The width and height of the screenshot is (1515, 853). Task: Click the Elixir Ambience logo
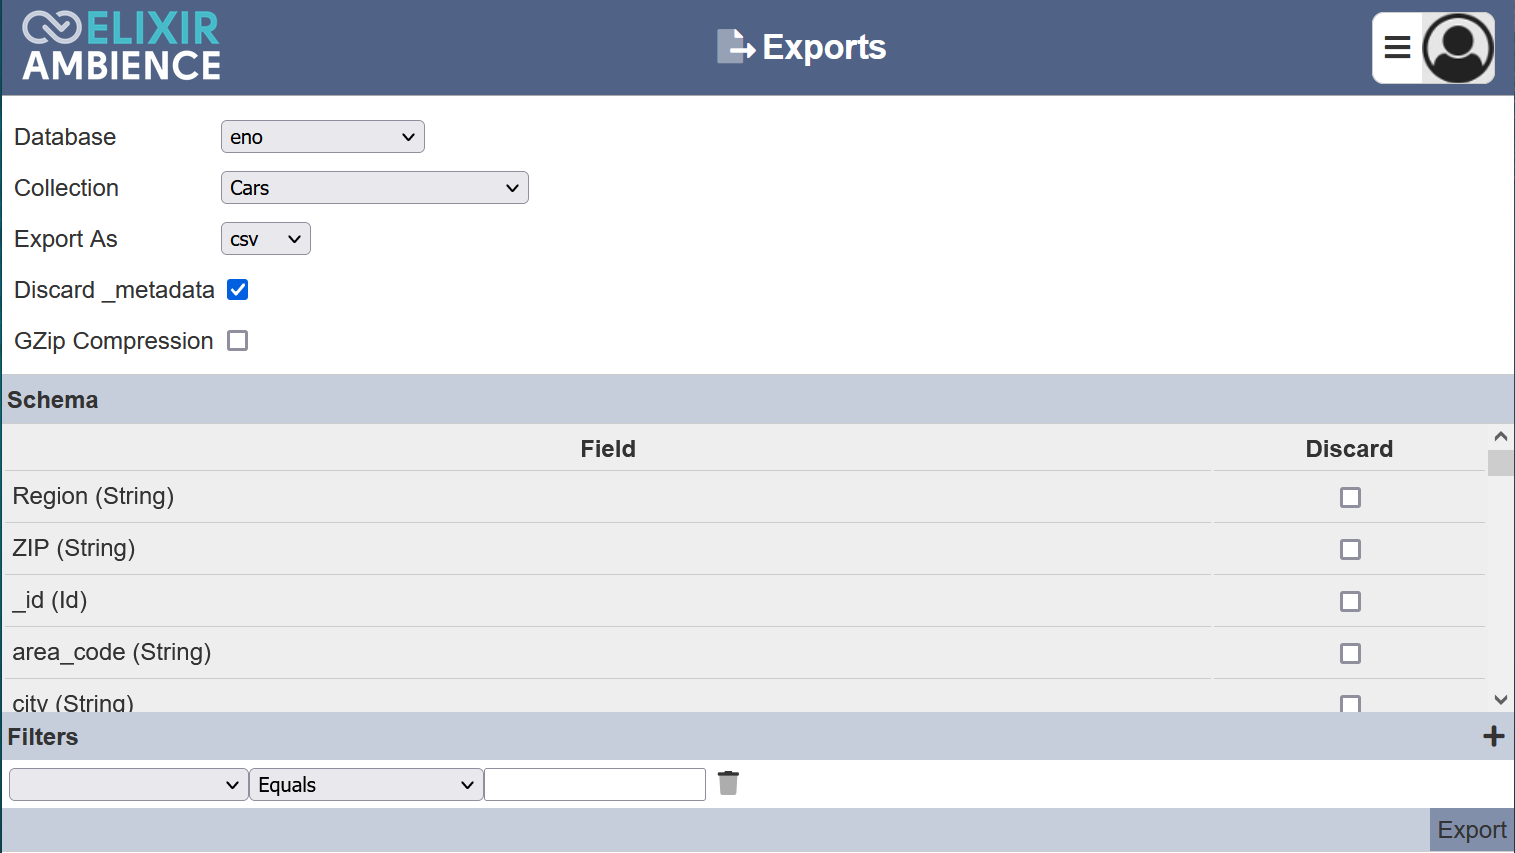(x=121, y=47)
